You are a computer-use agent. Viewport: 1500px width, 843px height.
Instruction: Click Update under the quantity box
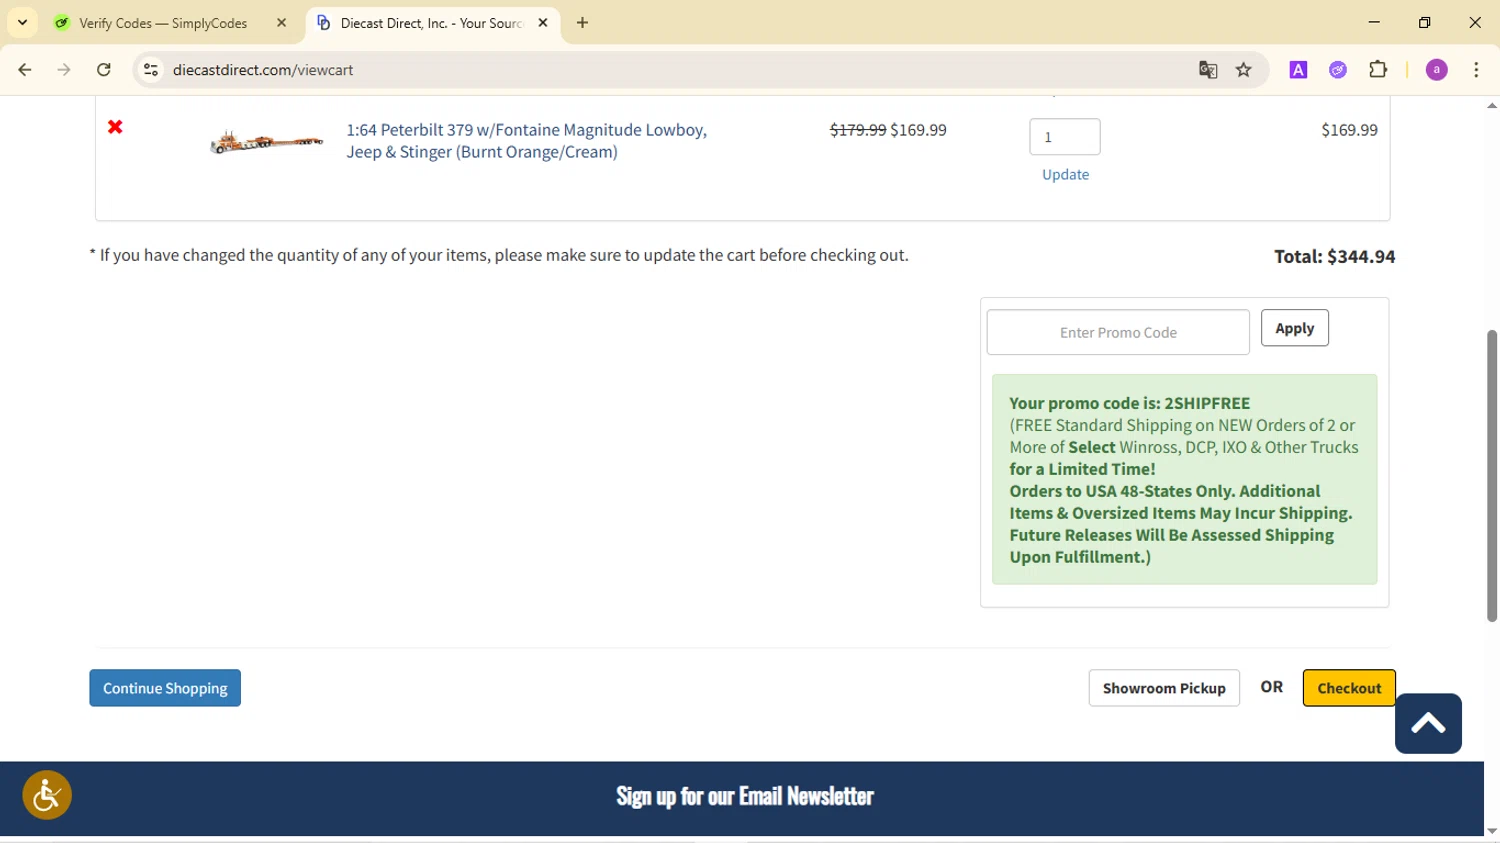[x=1065, y=174]
